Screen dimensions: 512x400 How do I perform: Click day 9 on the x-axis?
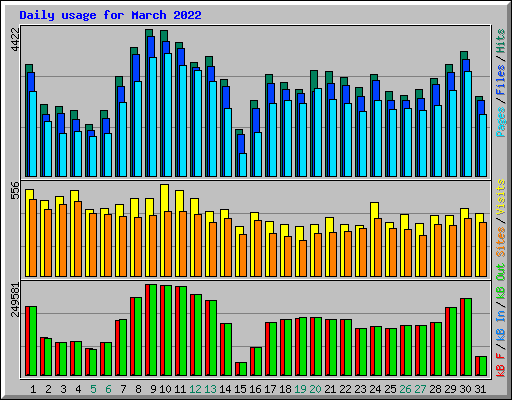[x=153, y=389]
